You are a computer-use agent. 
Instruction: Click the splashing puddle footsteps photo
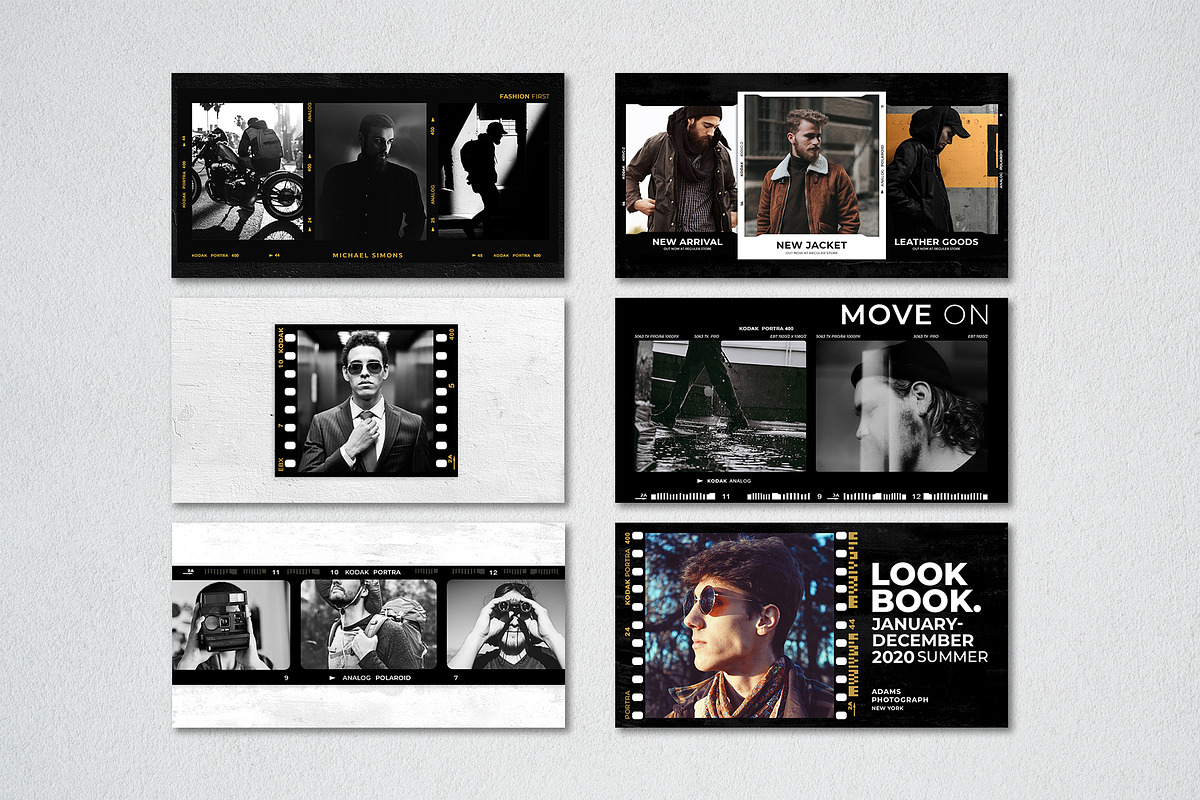point(721,406)
